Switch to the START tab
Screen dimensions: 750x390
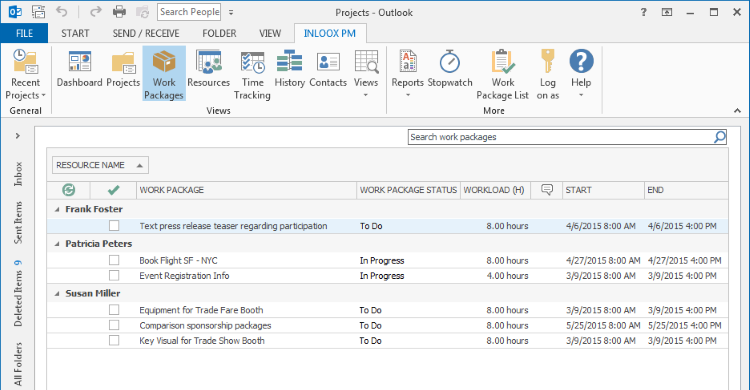(x=75, y=33)
